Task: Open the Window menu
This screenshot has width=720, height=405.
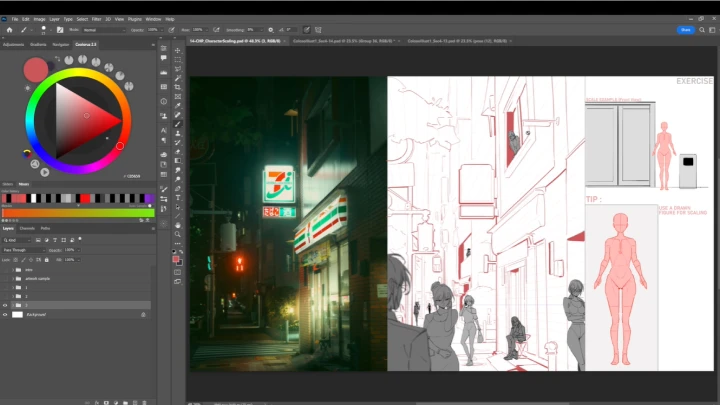Action: click(153, 19)
